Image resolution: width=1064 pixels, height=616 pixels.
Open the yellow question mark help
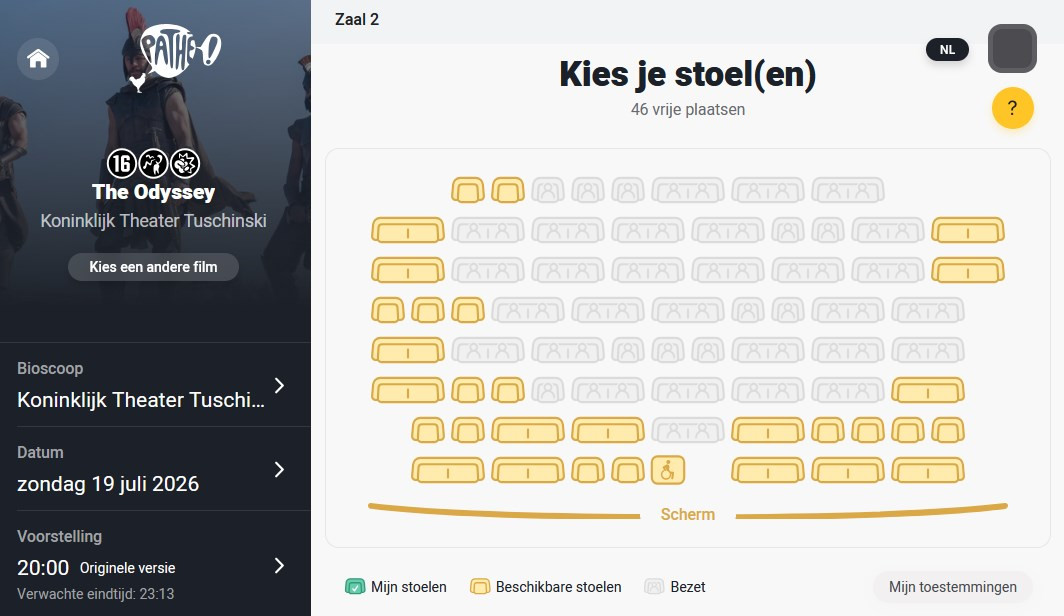pyautogui.click(x=1012, y=108)
